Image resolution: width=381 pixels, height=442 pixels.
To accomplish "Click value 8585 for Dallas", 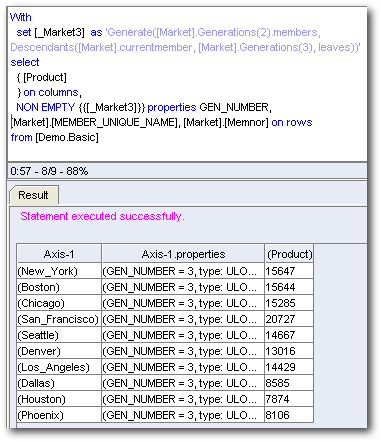I will click(x=289, y=383).
